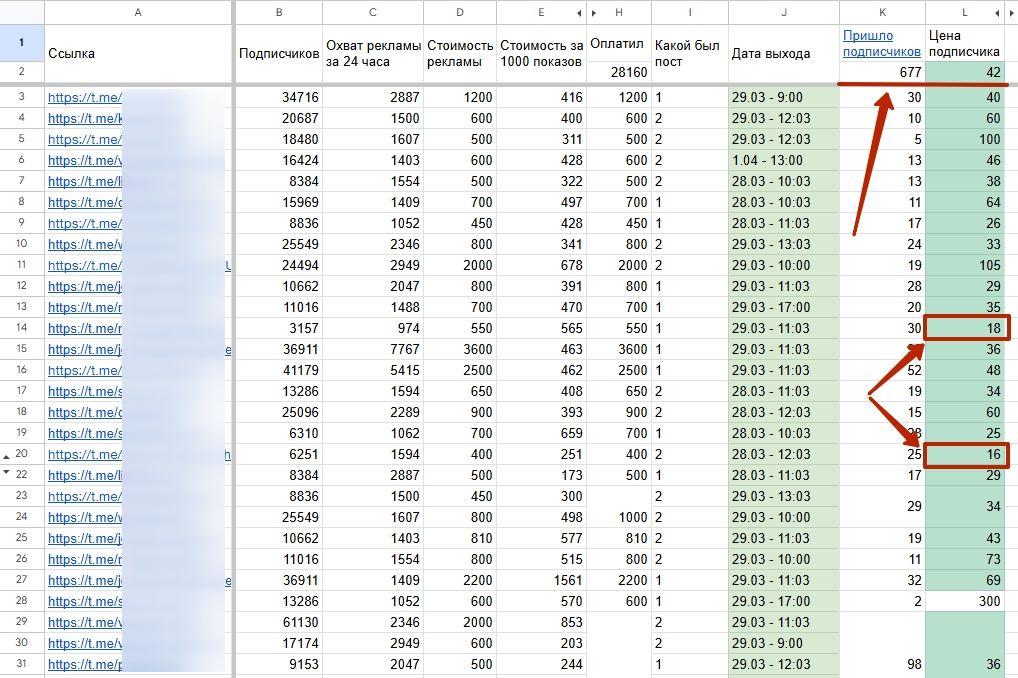Select highlighted cell with value 16
Image resolution: width=1018 pixels, height=678 pixels.
[x=967, y=455]
